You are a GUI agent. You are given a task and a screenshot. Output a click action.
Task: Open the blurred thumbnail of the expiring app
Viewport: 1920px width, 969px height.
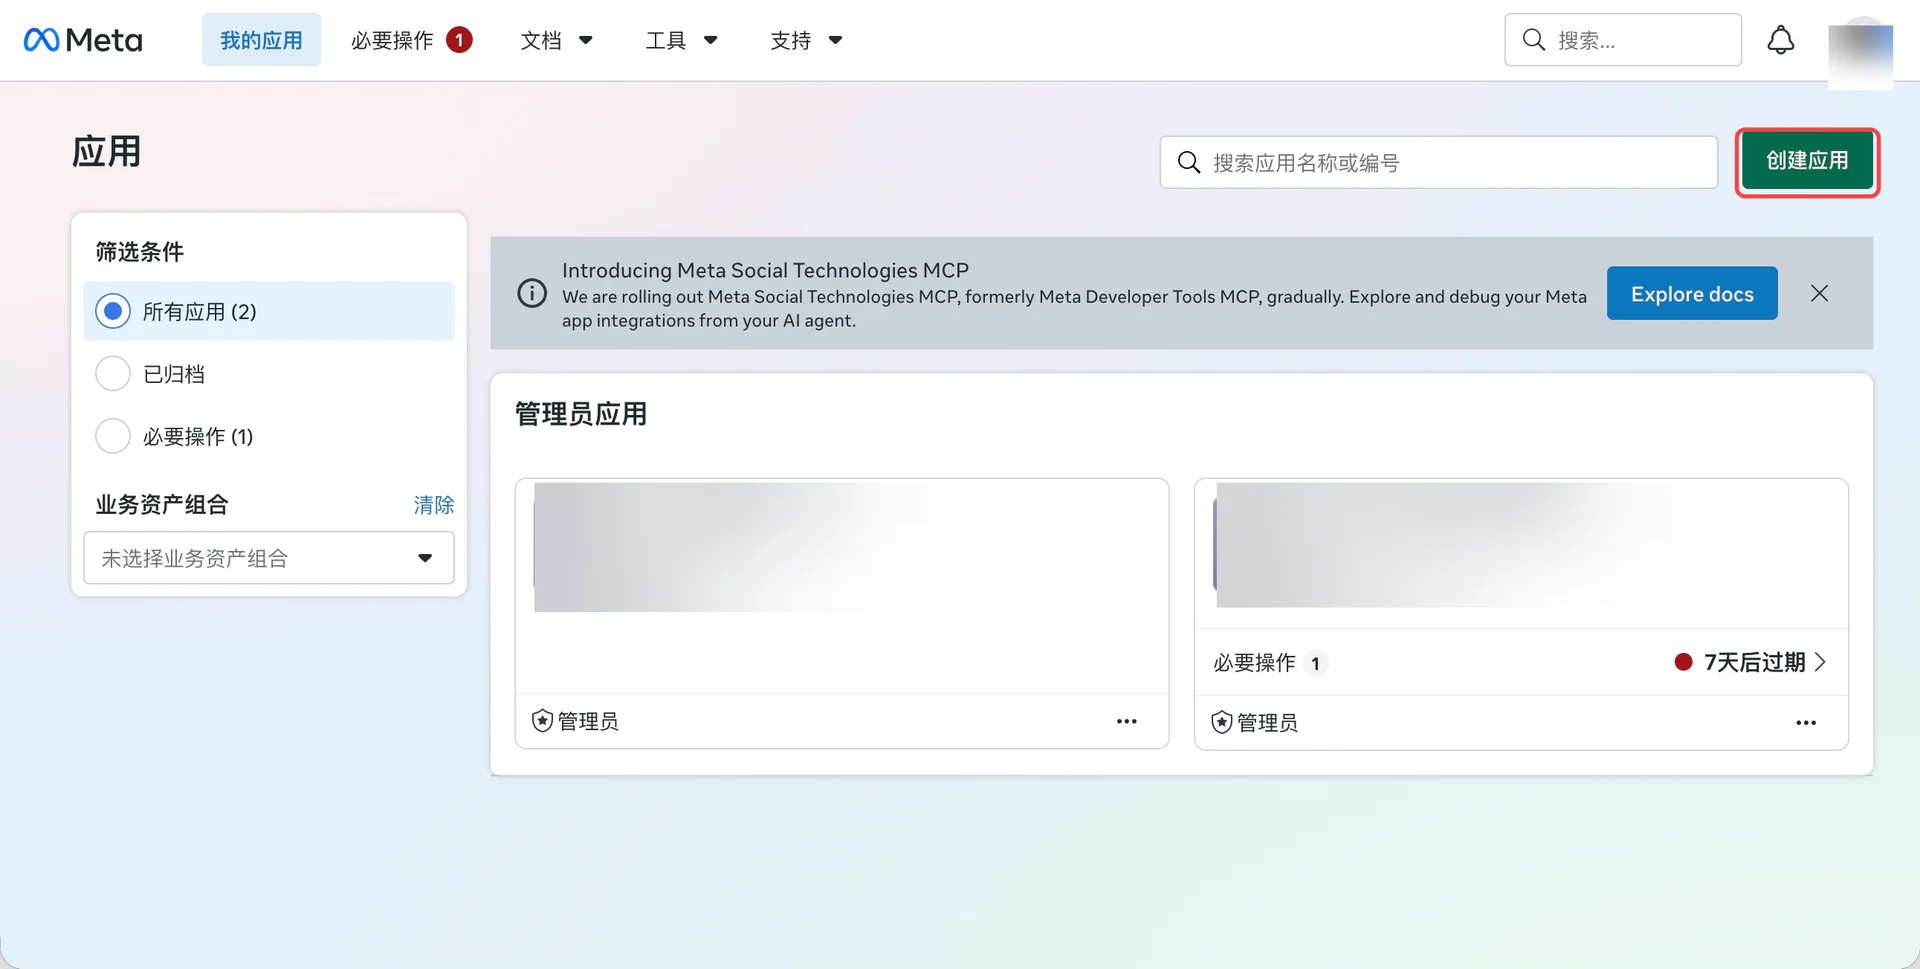[1442, 545]
